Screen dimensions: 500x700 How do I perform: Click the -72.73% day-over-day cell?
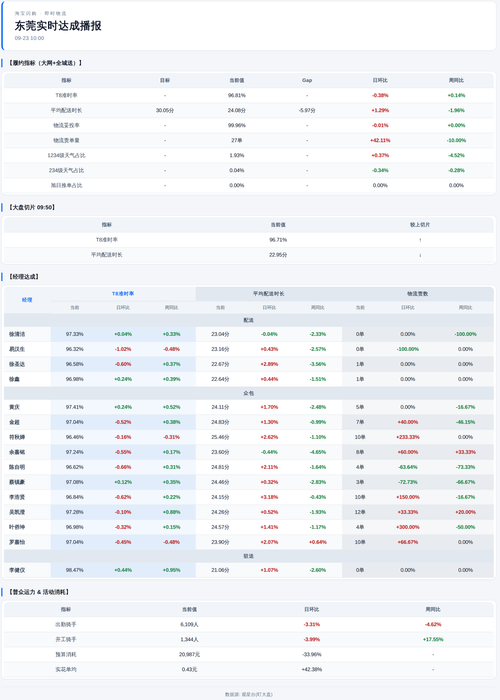coord(408,482)
